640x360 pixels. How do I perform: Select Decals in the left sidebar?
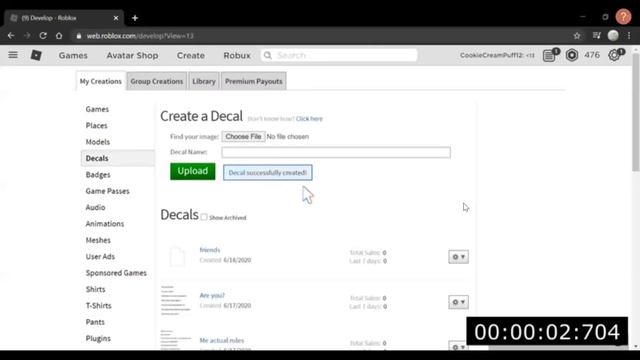click(x=118, y=158)
